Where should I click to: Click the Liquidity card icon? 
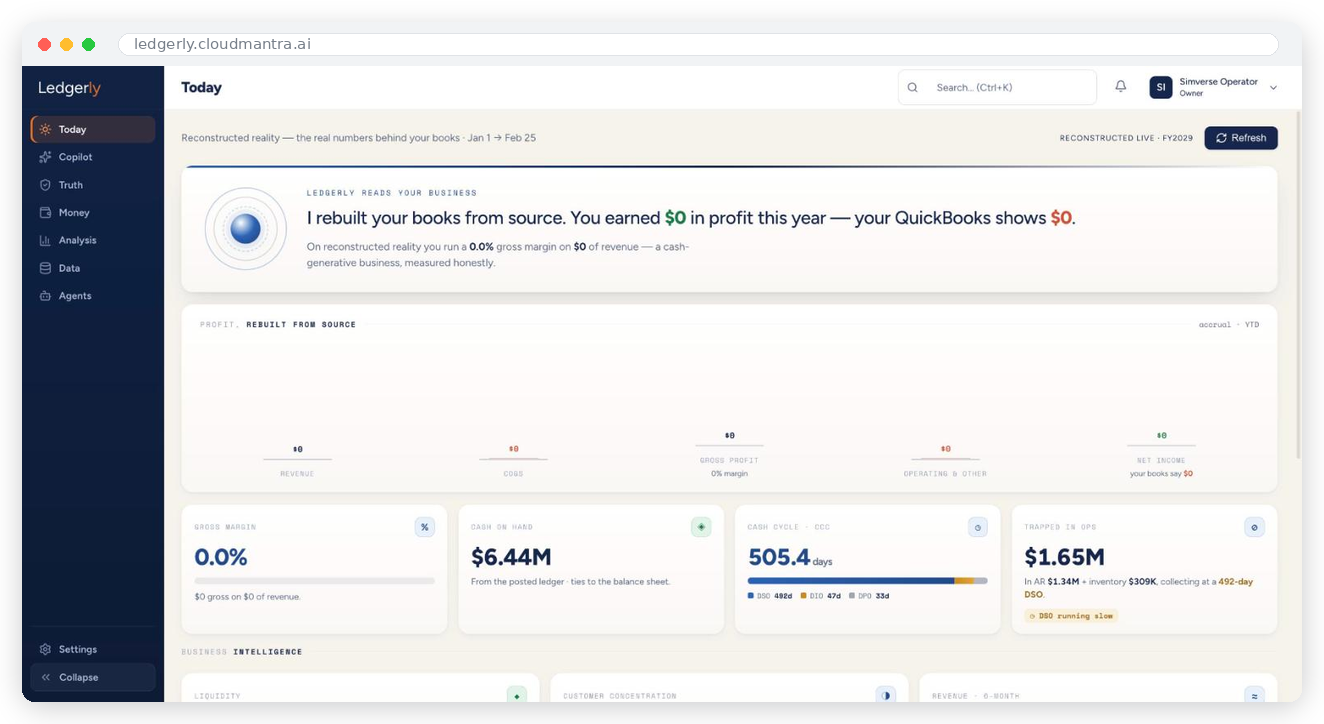[x=516, y=696]
